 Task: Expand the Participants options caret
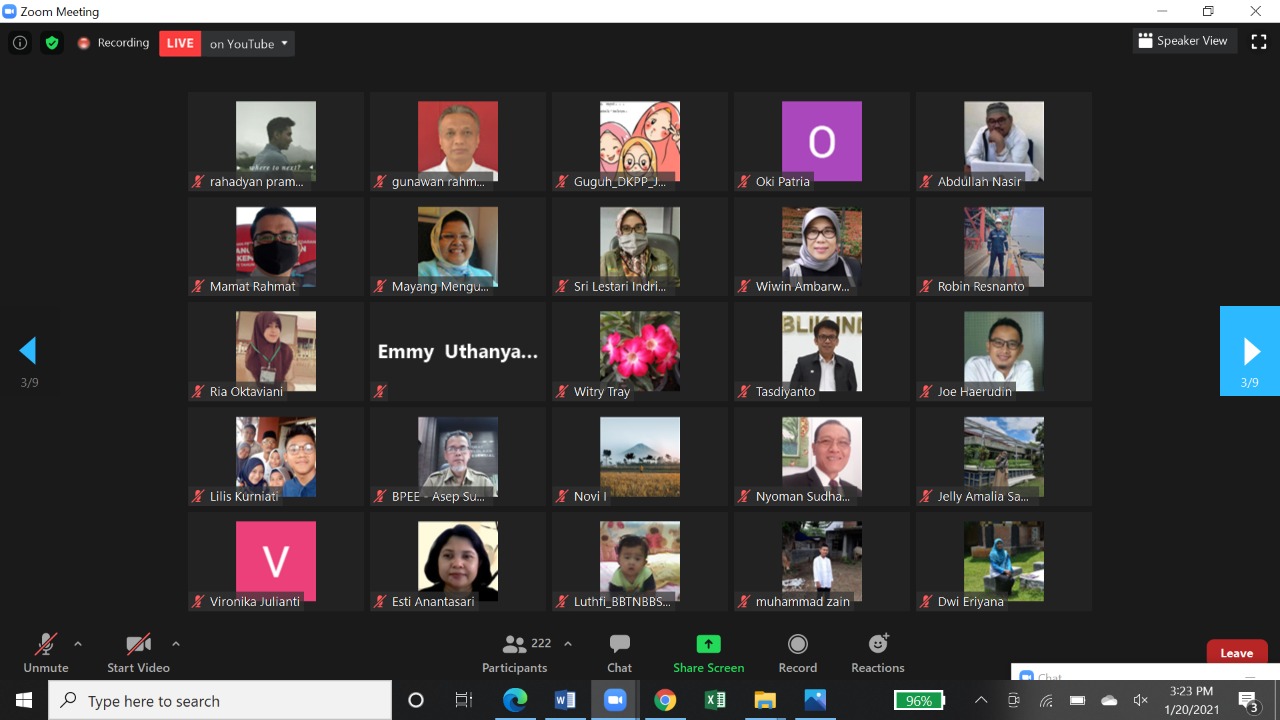568,644
